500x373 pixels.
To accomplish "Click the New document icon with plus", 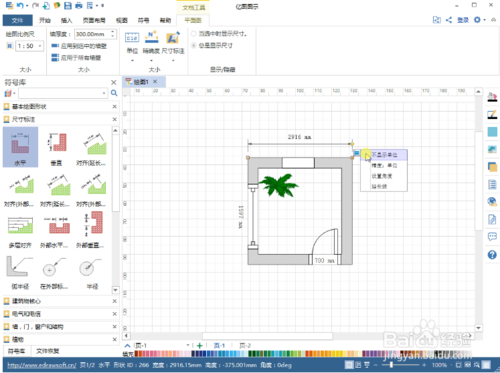I will click(x=47, y=5).
